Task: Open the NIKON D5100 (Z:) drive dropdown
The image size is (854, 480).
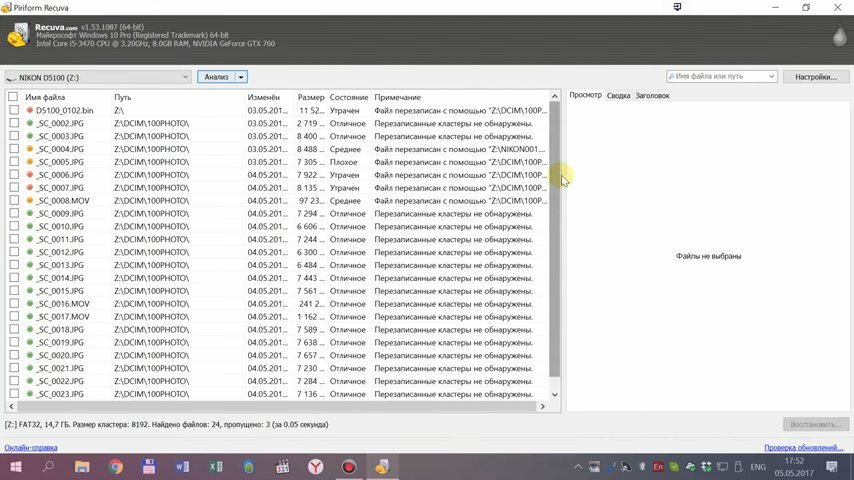Action: [98, 77]
